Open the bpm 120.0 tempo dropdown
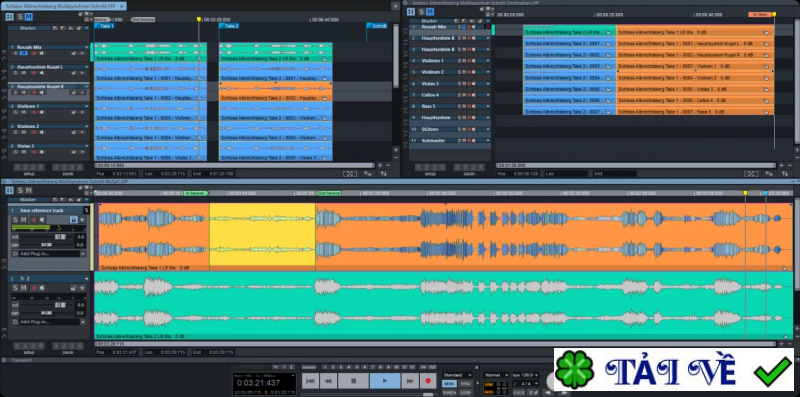 point(526,375)
